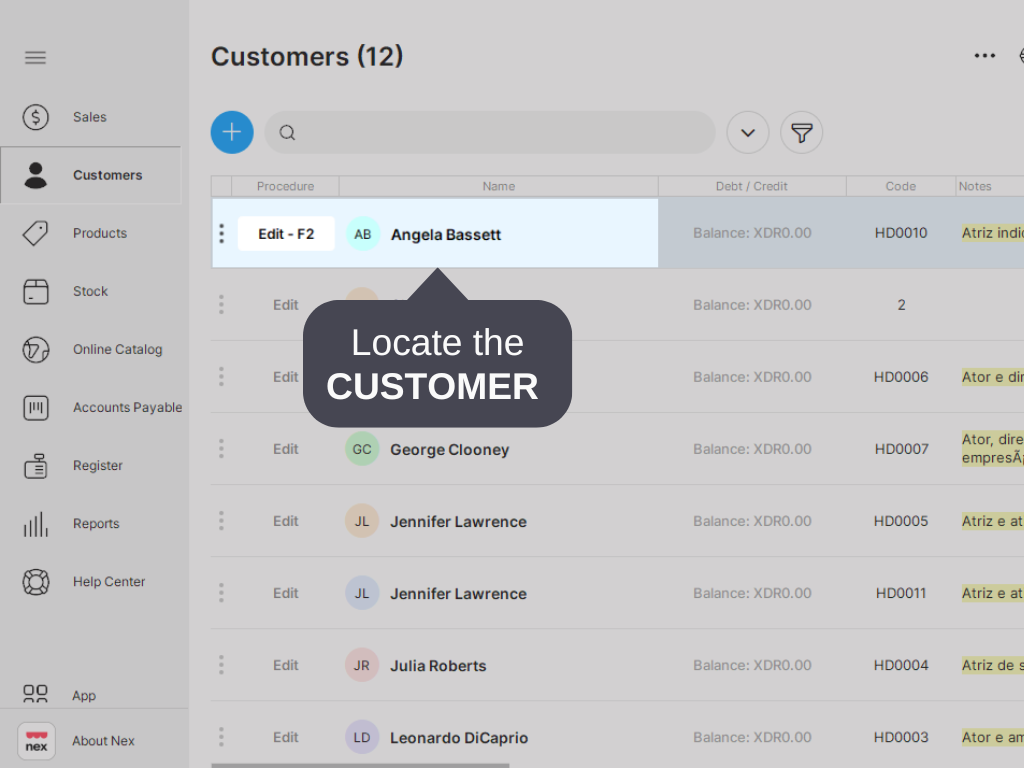1024x768 pixels.
Task: Click the Register cash machine icon
Action: [35, 466]
